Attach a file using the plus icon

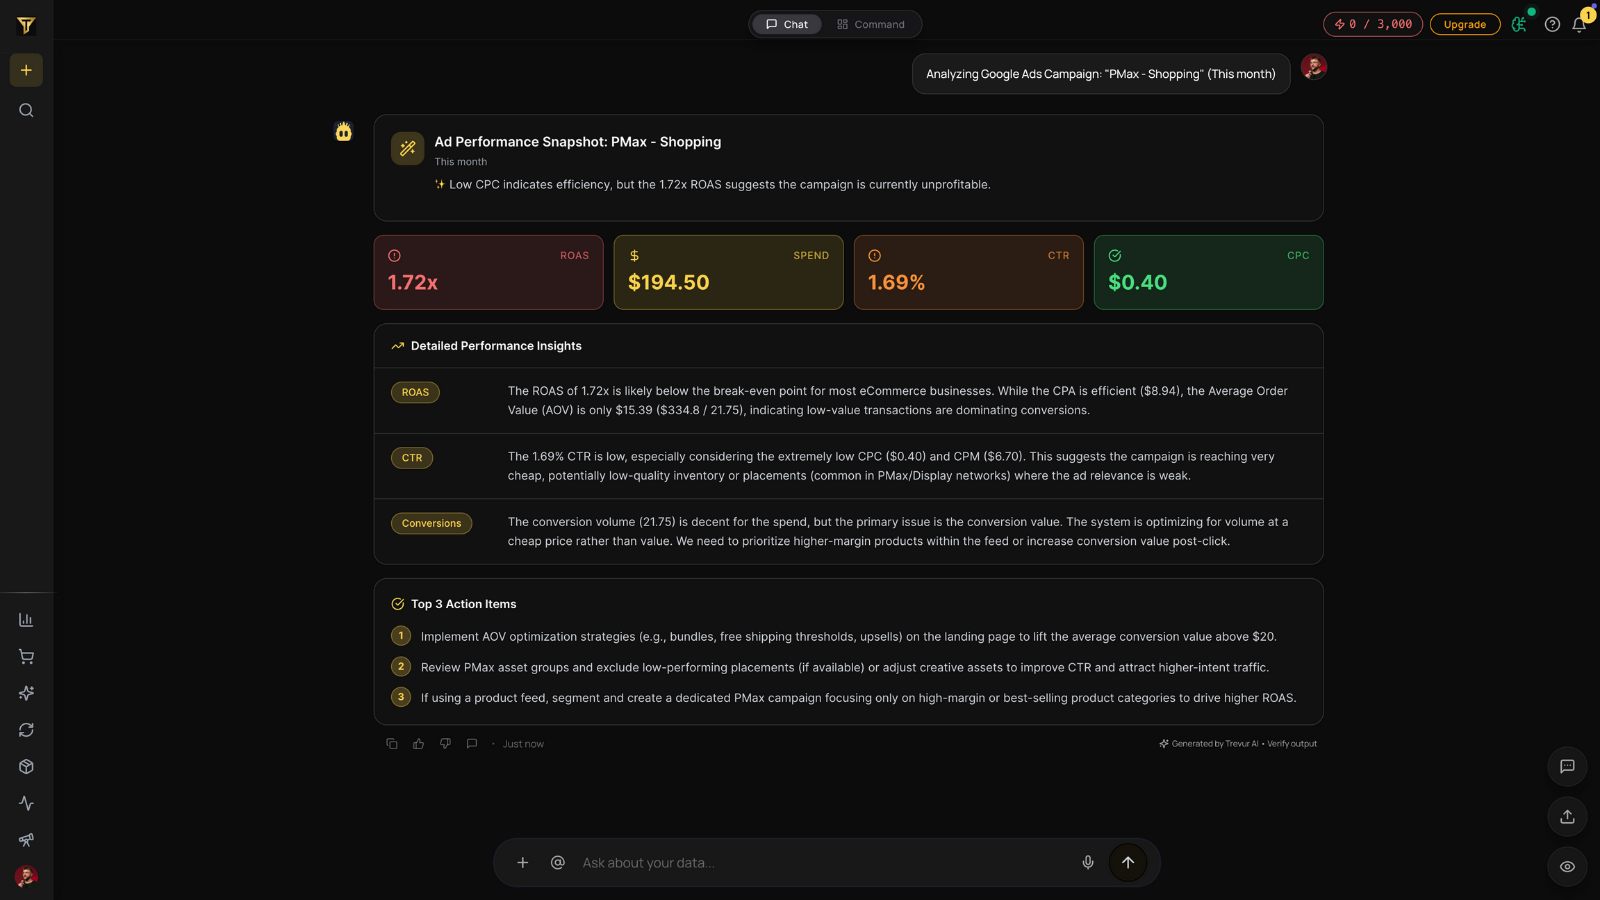click(x=522, y=862)
